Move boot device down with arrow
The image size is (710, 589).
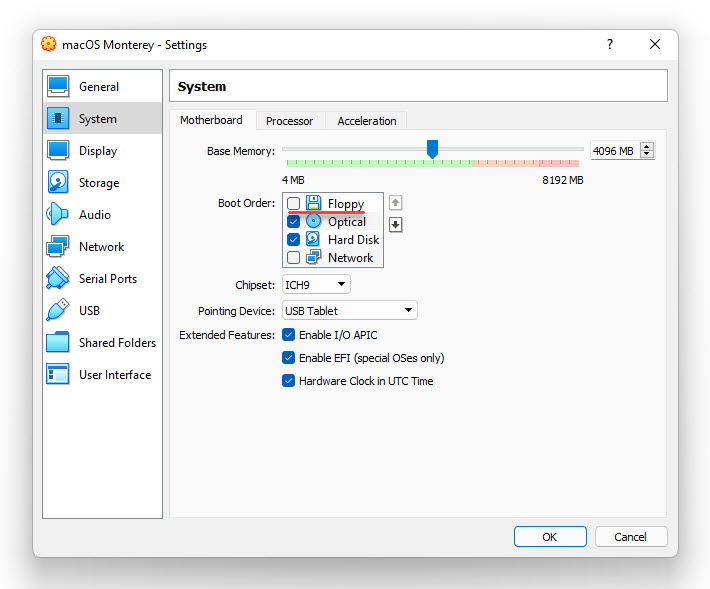395,225
